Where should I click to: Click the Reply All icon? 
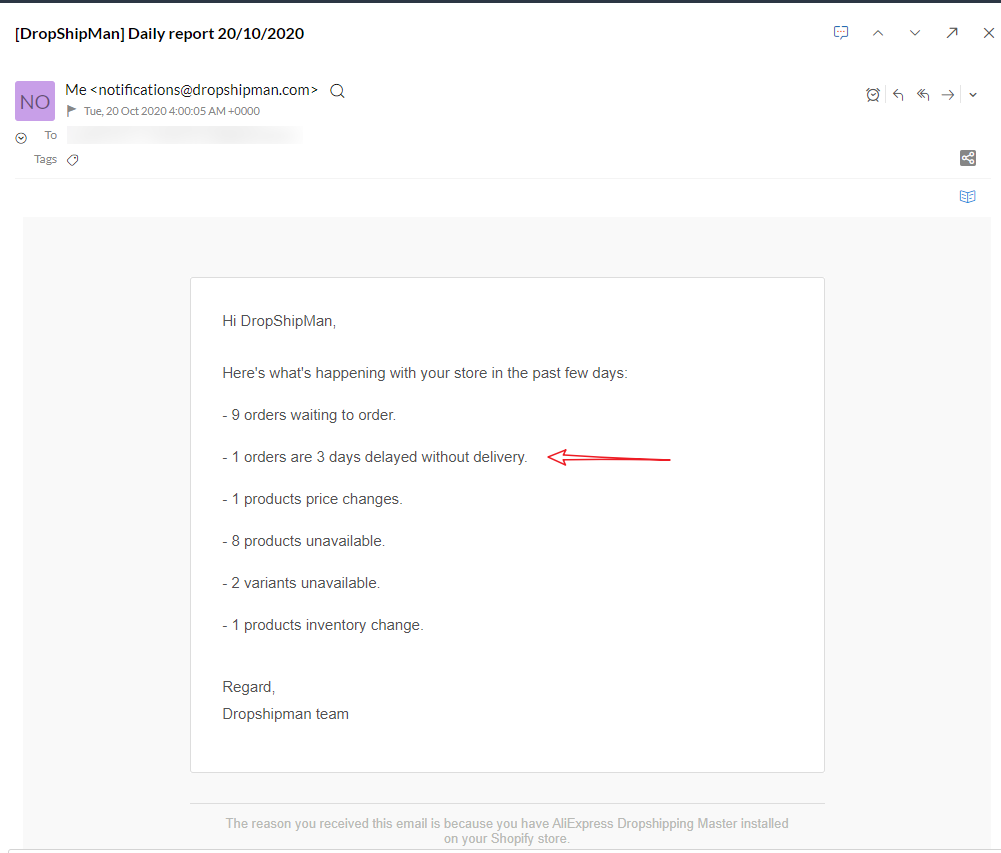tap(923, 95)
